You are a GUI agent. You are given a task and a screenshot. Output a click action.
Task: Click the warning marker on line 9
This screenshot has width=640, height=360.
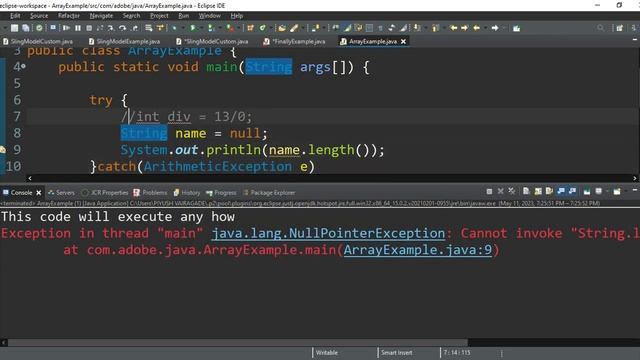click(x=3, y=150)
